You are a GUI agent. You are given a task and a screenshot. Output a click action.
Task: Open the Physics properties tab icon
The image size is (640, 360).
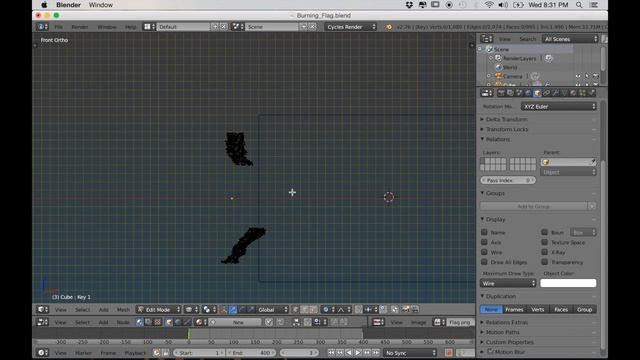592,93
